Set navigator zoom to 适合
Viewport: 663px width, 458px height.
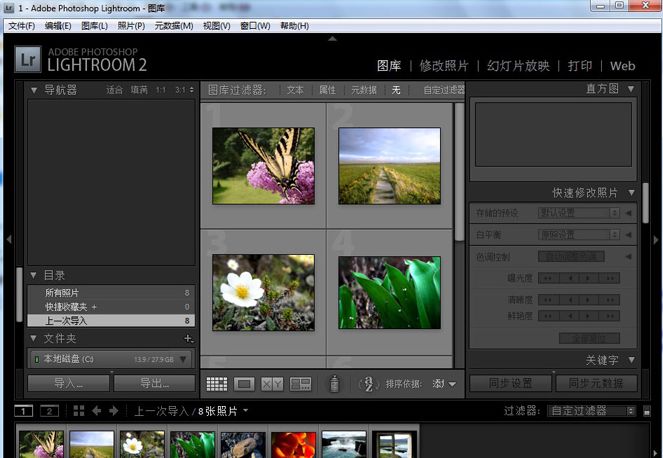point(114,90)
